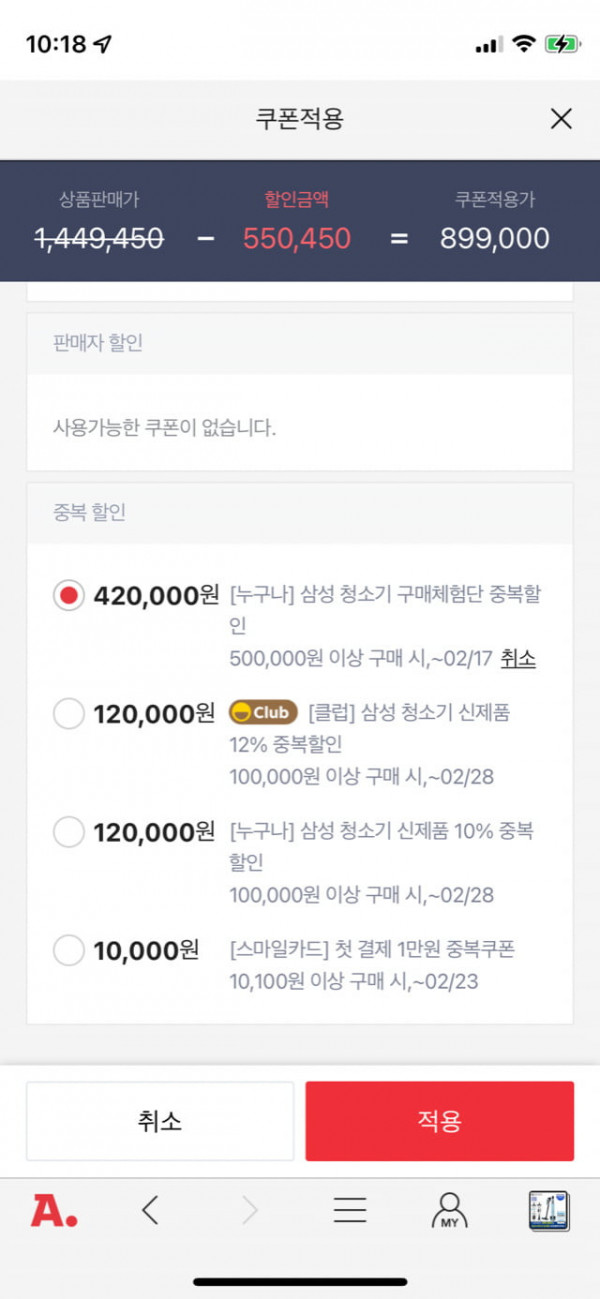Viewport: 600px width, 1299px height.
Task: Tap the 중복 할인 section header
Action: click(300, 513)
